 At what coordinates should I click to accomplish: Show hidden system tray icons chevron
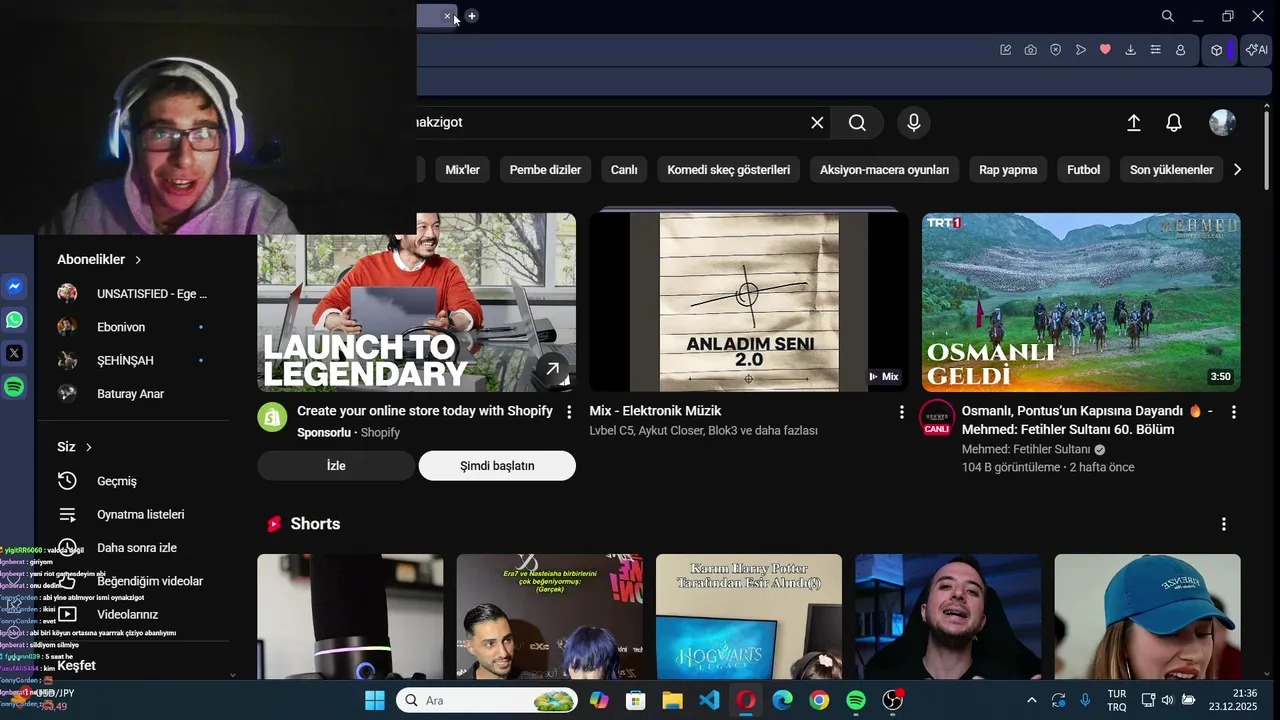[x=1032, y=700]
